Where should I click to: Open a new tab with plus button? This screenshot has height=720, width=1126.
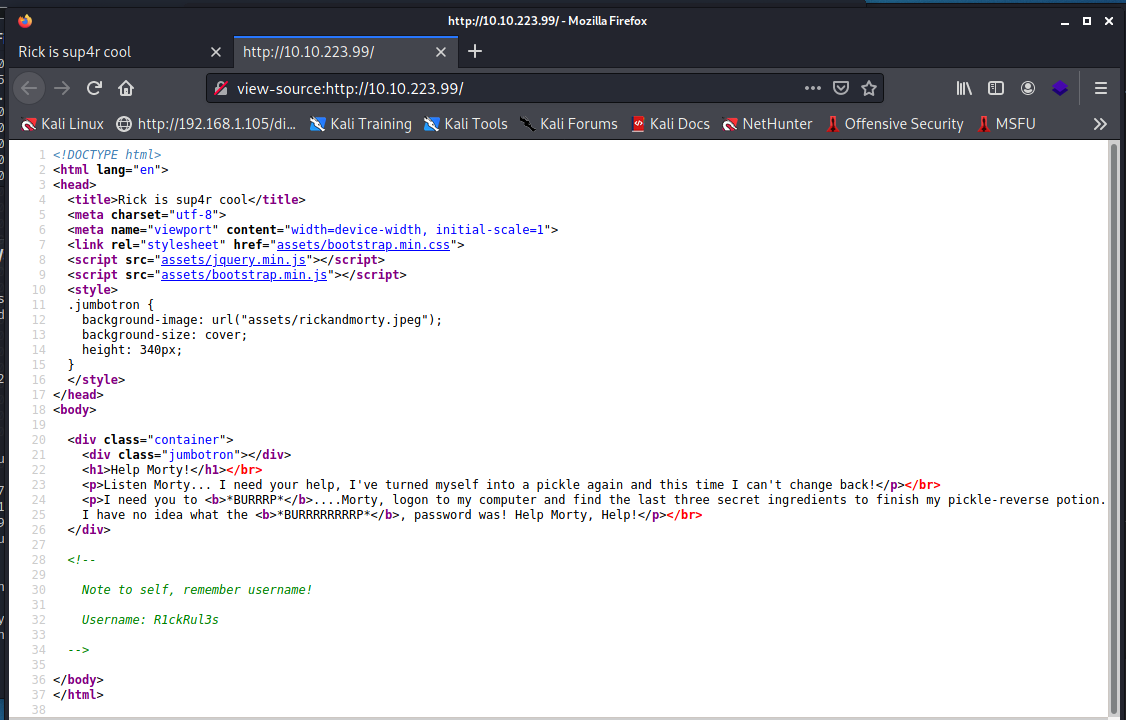coord(475,51)
